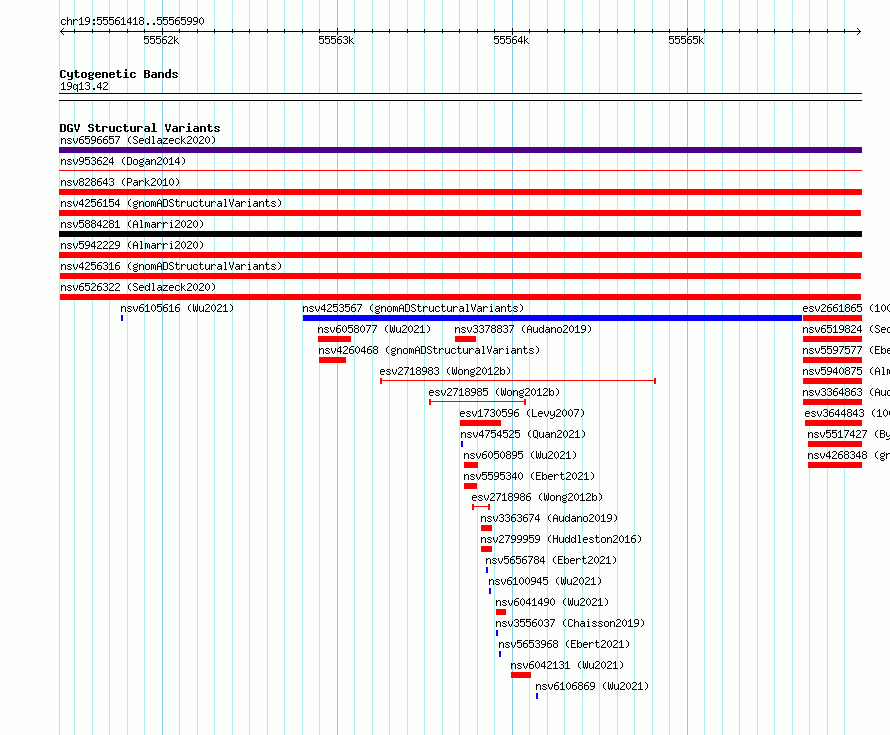
Task: Select the red nsv6041490 variant bar
Action: tap(501, 612)
